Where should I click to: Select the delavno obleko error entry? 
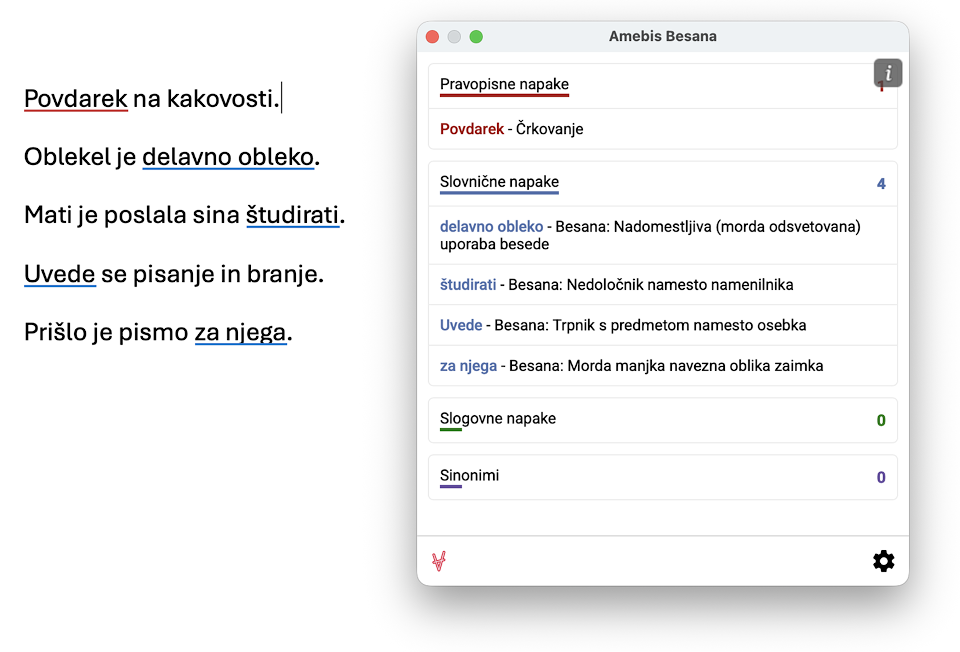662,235
